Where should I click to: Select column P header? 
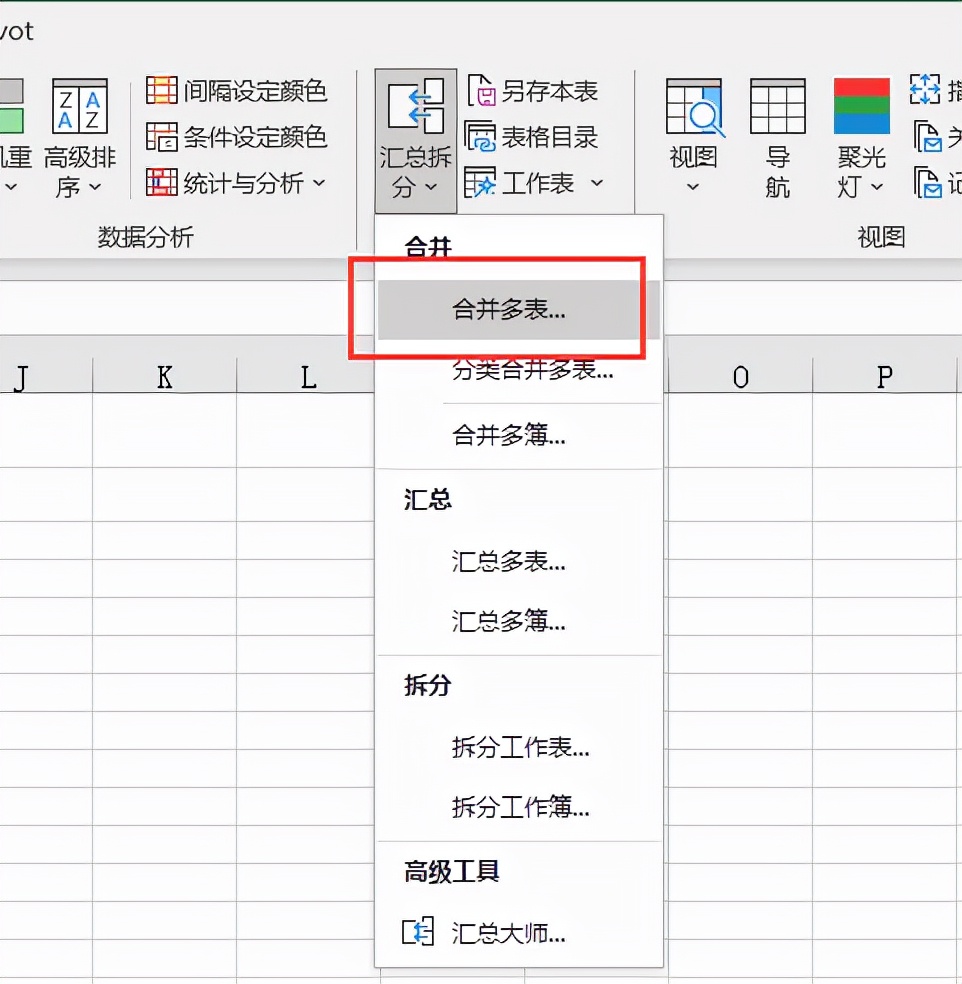(885, 377)
